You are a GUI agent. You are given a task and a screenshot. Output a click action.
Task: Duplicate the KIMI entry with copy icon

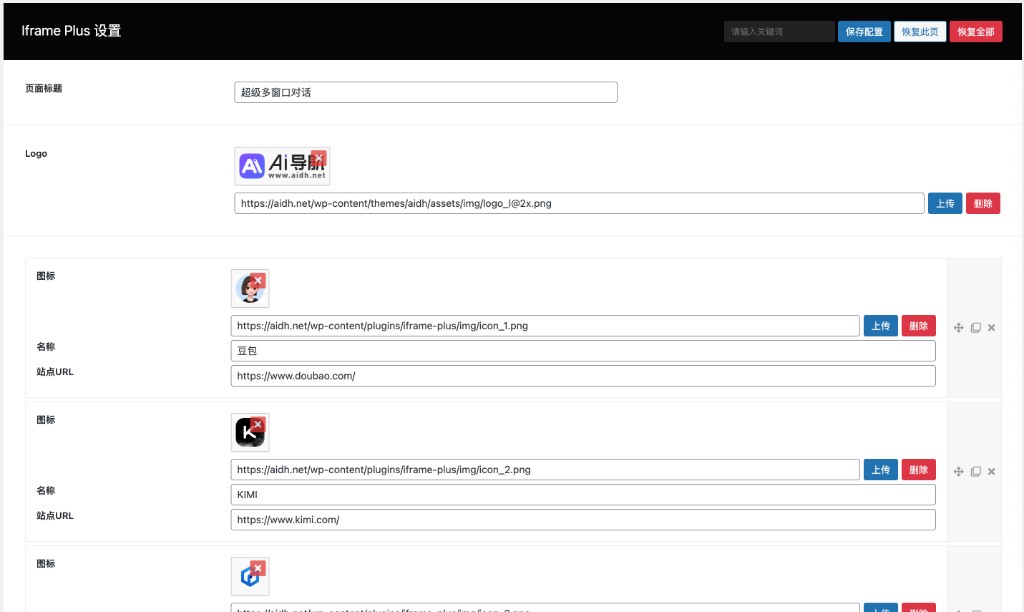[x=975, y=471]
